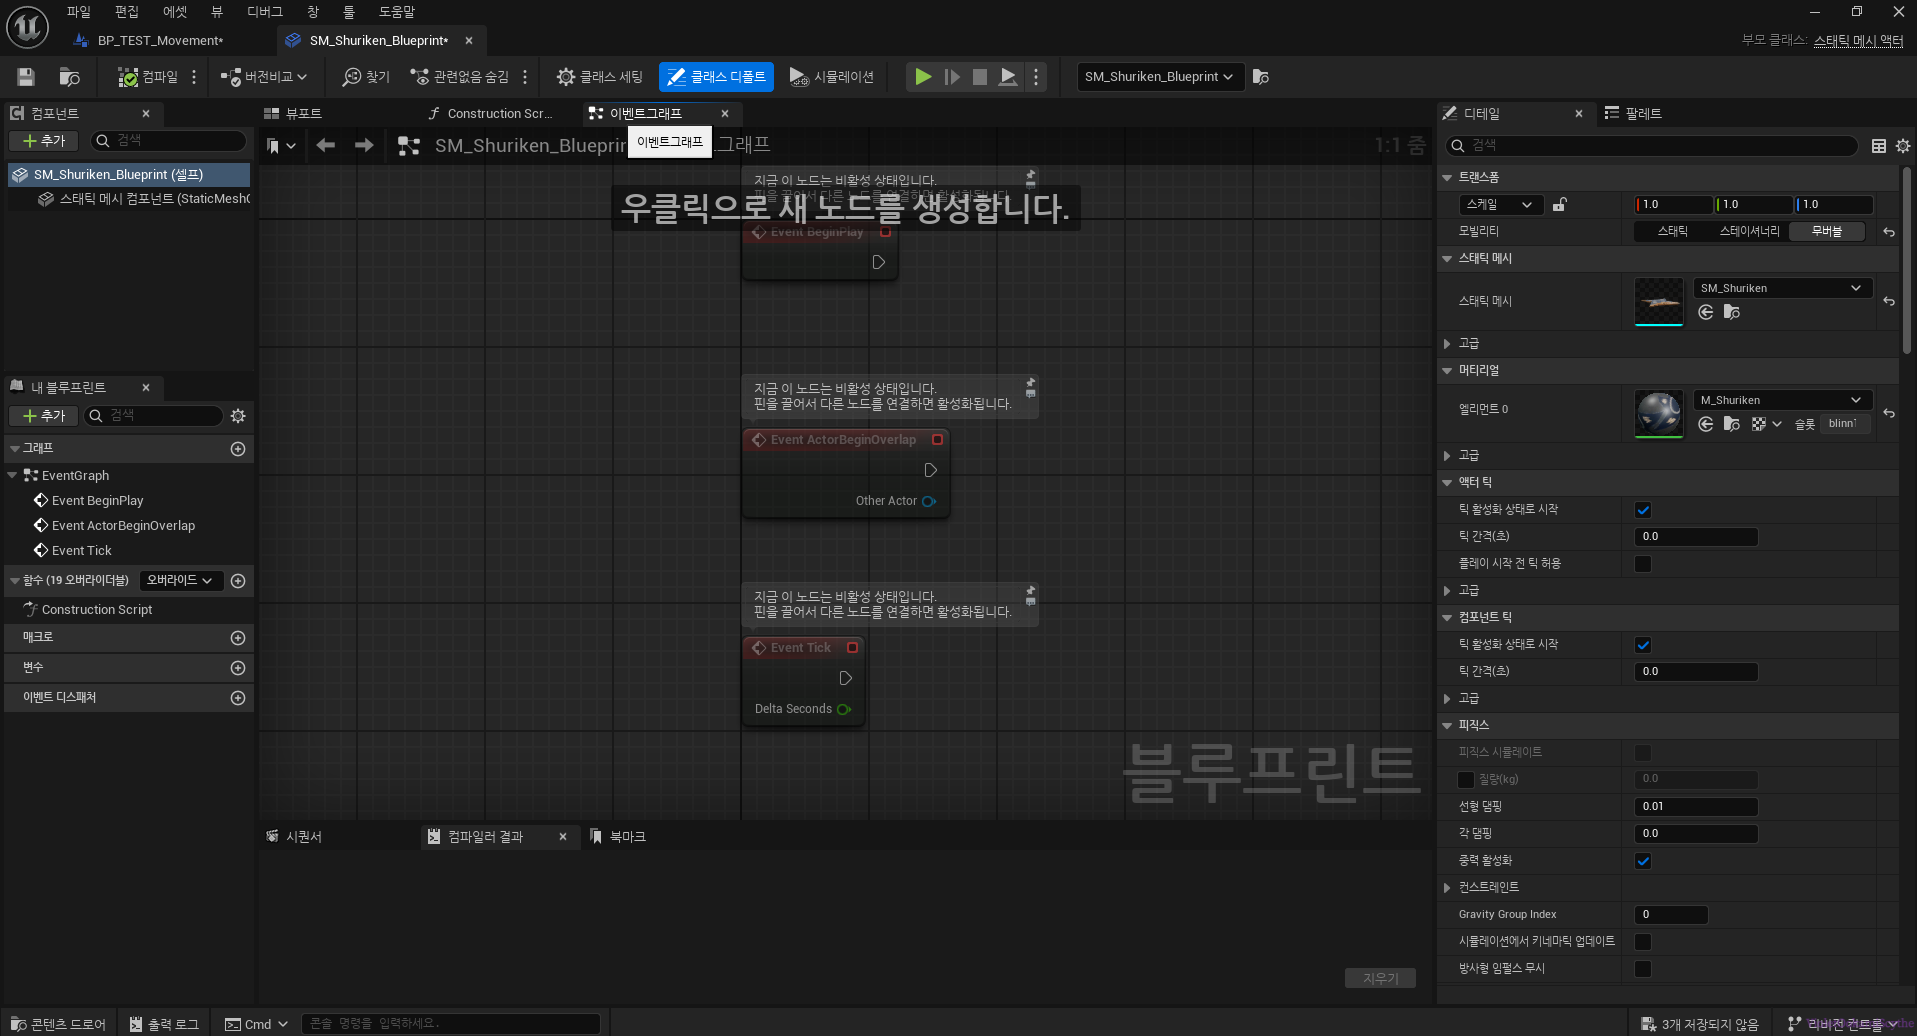
Task: Add new item in 내 블루프린트 panel
Action: (x=44, y=416)
